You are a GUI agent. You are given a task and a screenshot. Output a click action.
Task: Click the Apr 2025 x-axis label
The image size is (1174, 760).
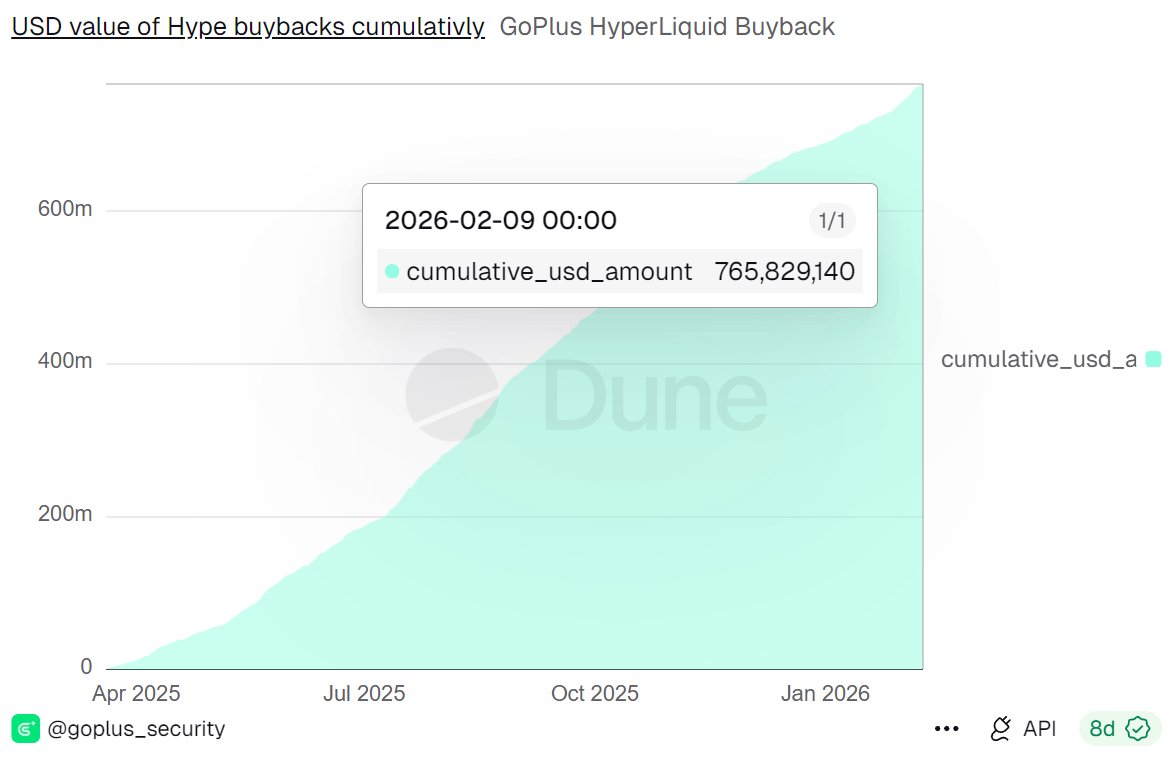coord(136,693)
